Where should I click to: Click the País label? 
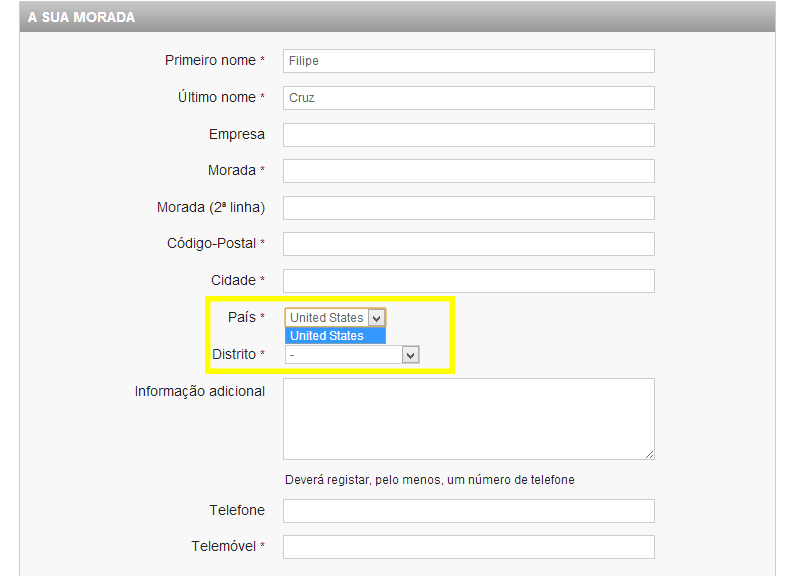click(x=242, y=317)
